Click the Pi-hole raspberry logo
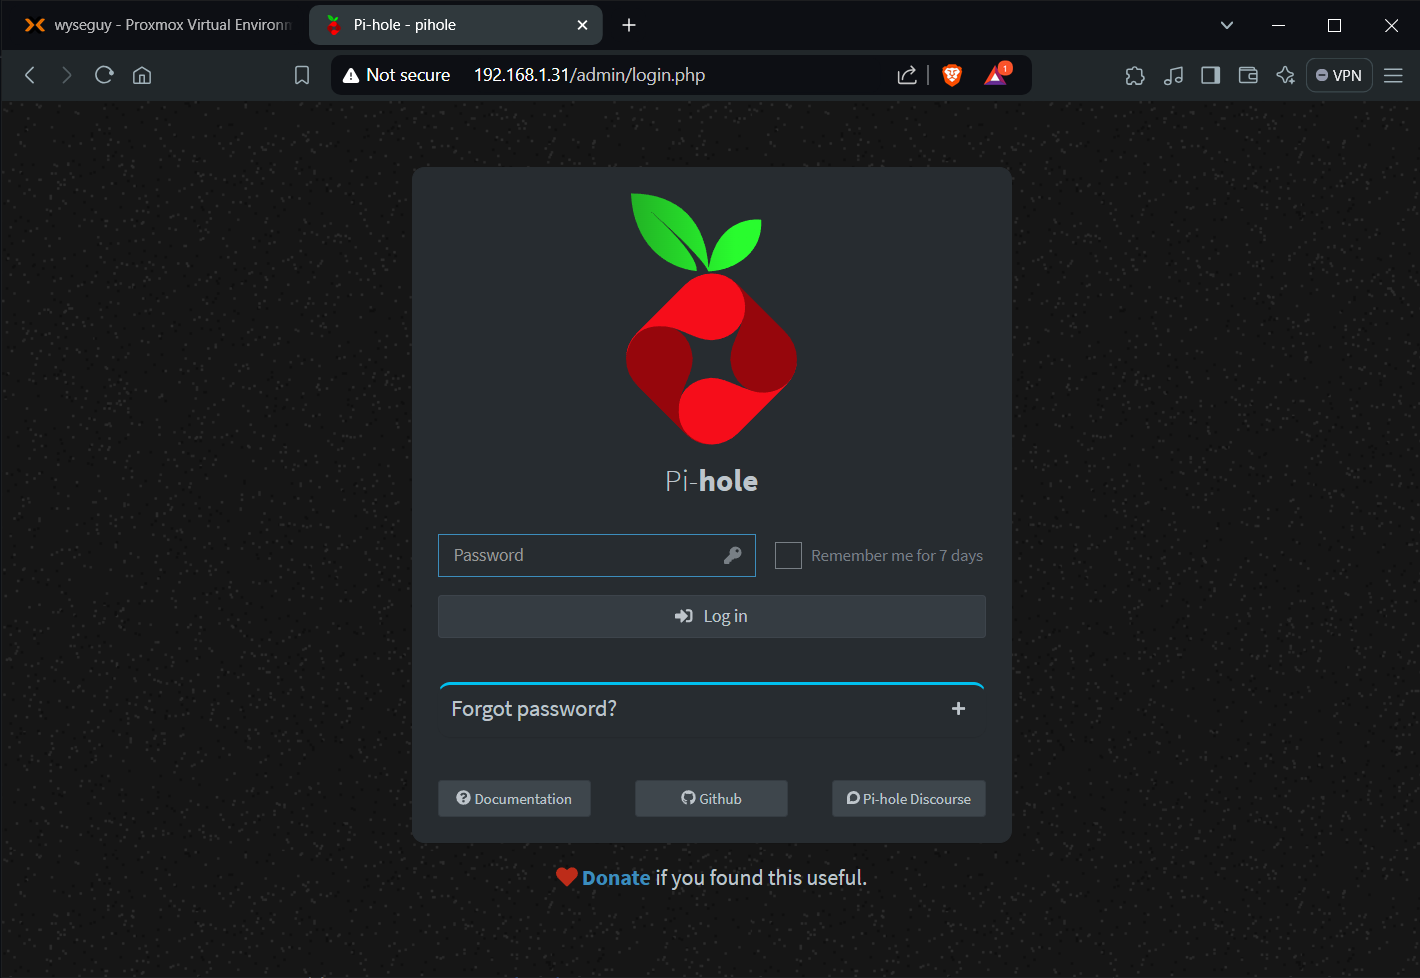 tap(711, 318)
